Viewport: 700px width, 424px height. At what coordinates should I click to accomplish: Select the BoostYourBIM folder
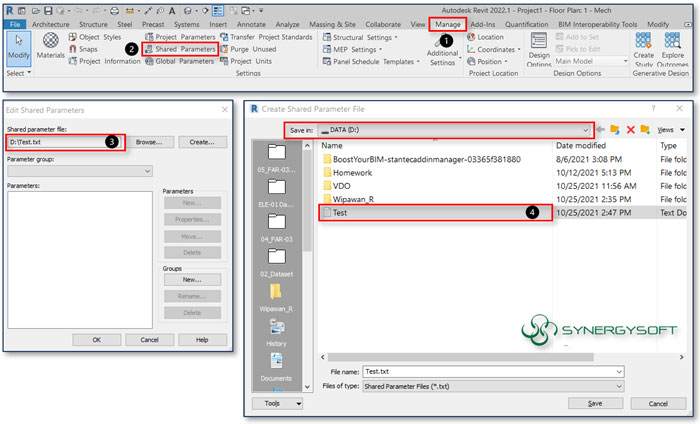(422, 159)
